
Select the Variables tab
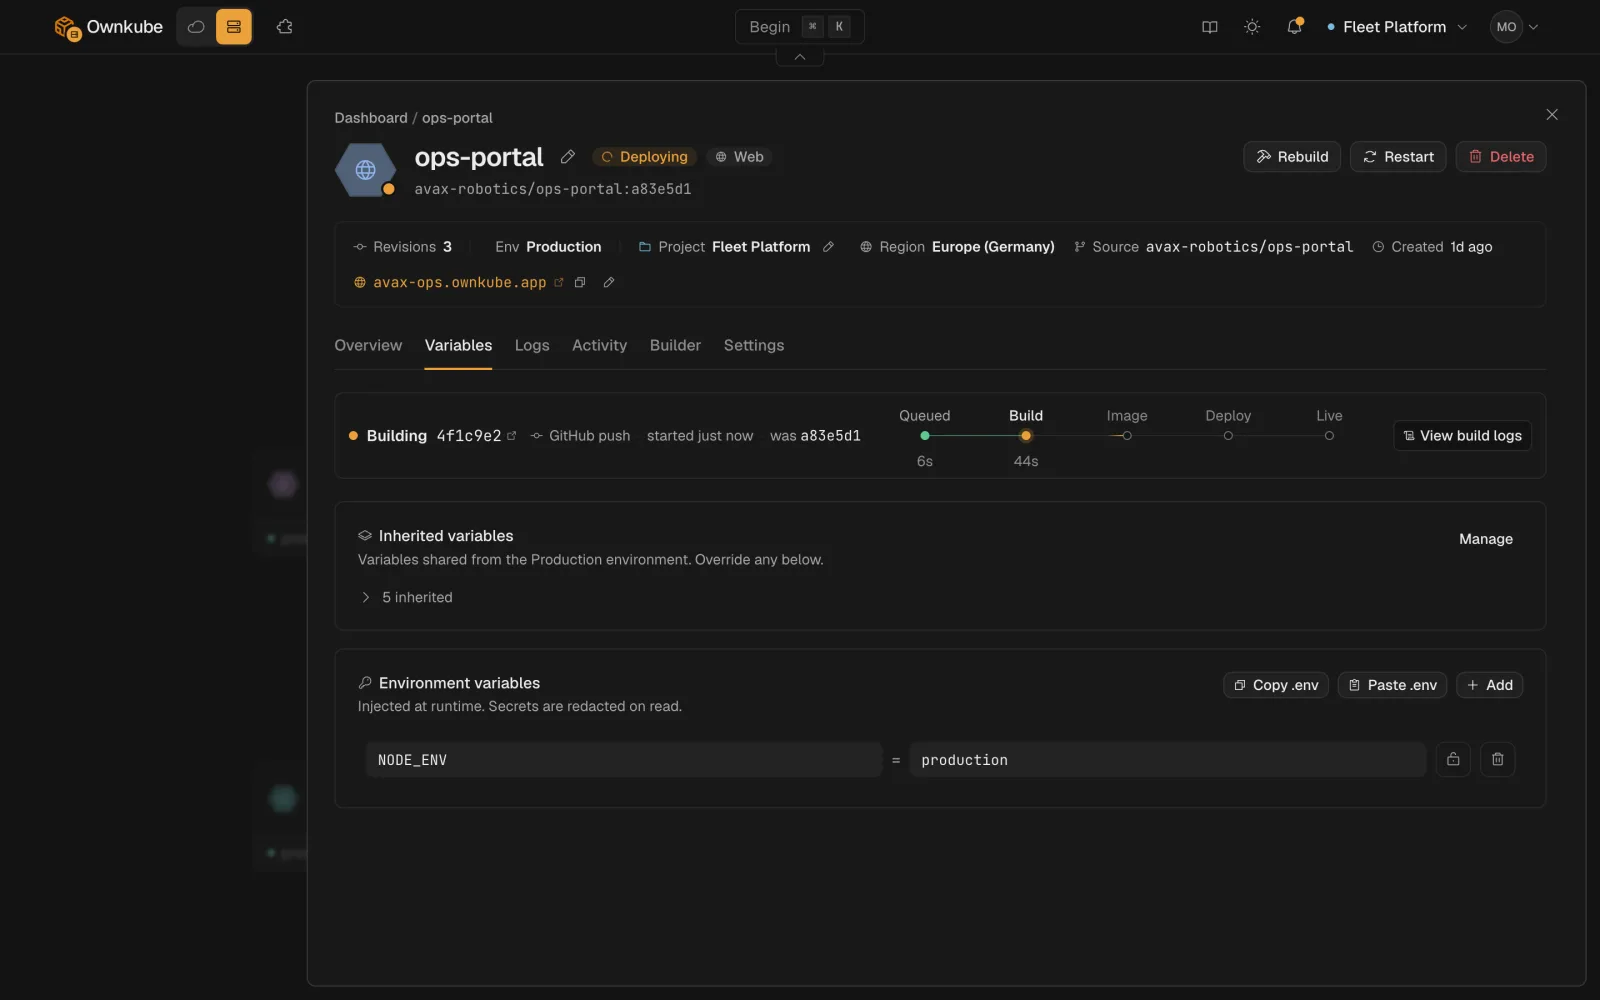click(x=458, y=345)
